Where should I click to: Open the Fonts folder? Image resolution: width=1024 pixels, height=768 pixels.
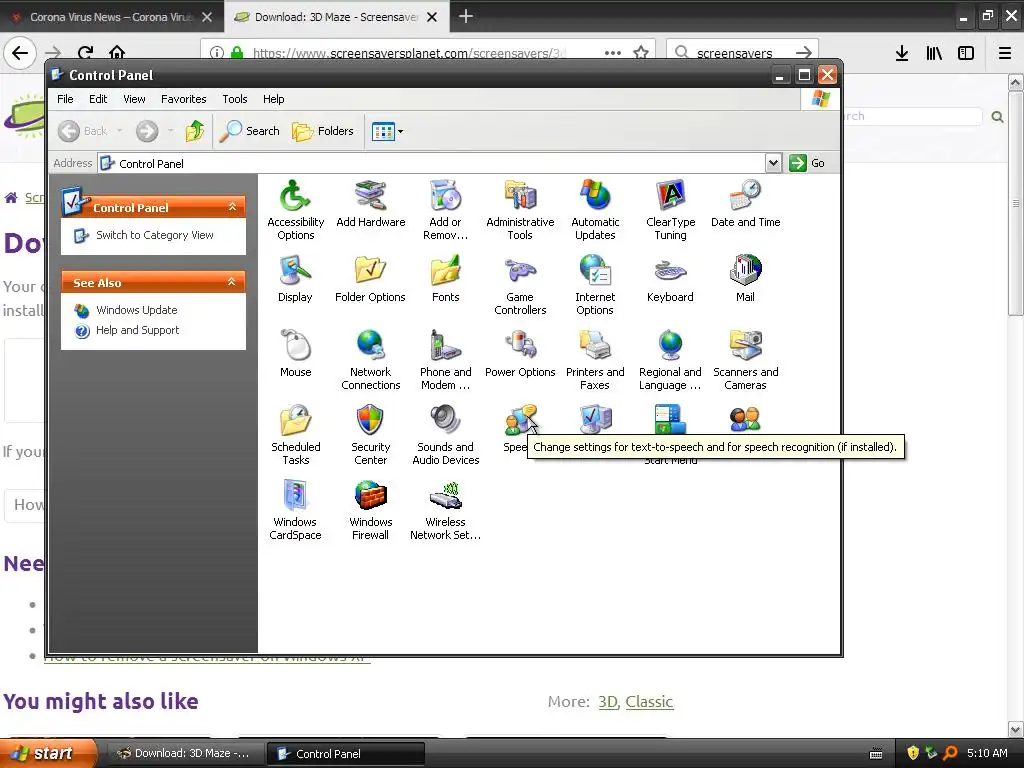[x=445, y=278]
